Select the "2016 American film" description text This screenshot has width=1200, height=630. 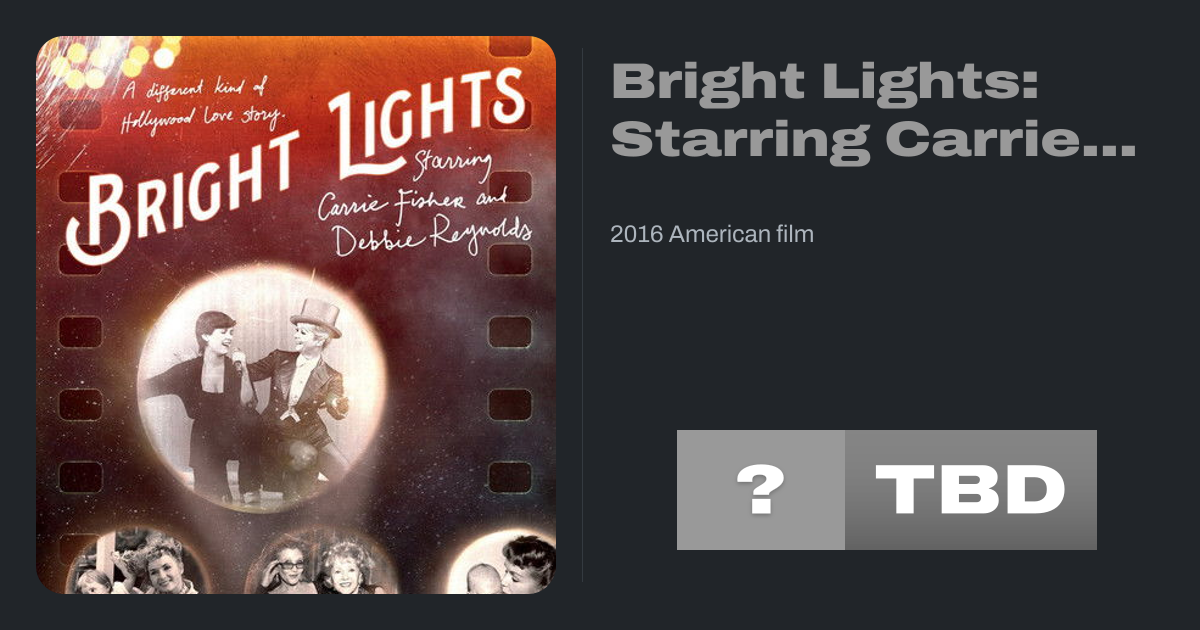[x=711, y=235]
